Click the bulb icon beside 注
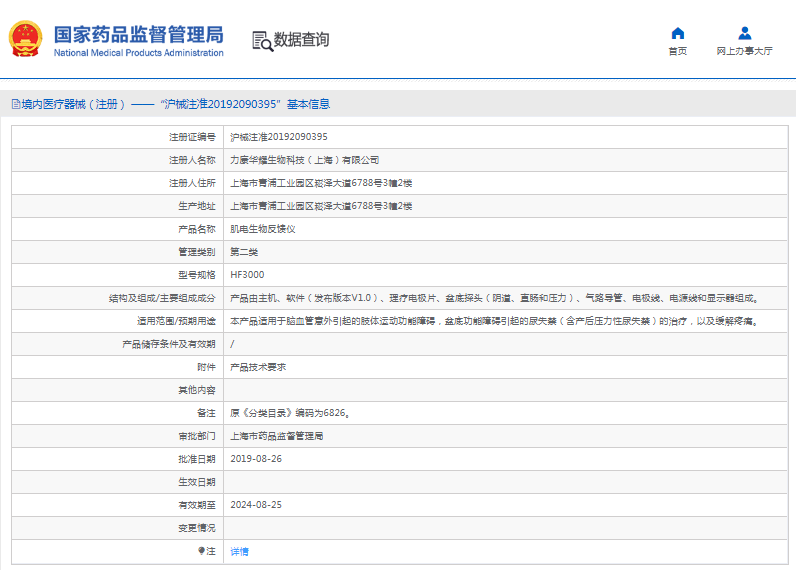Viewport: 796px width, 570px height. (x=201, y=551)
